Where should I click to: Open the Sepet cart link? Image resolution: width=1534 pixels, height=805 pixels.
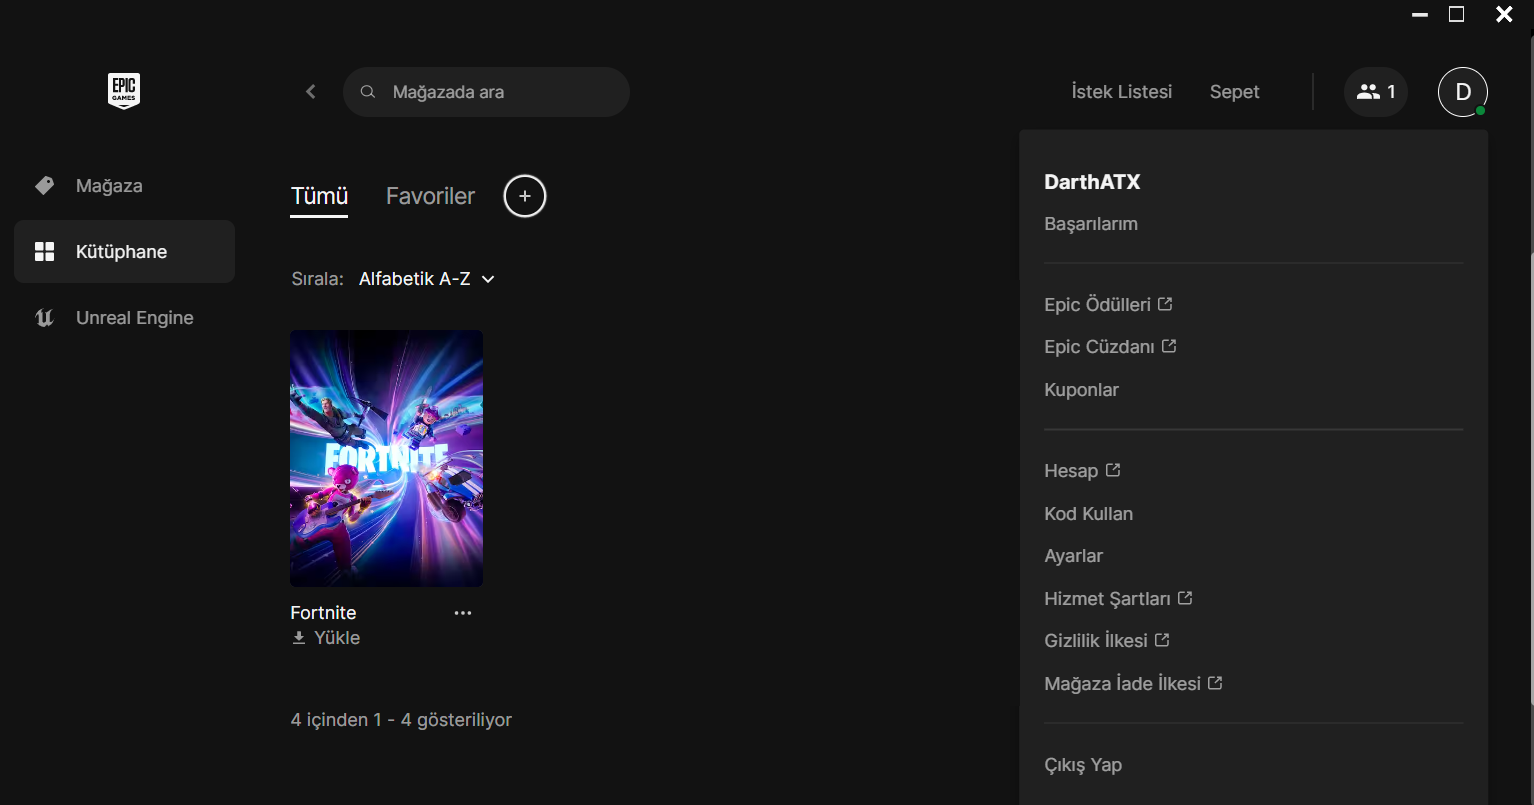point(1234,92)
